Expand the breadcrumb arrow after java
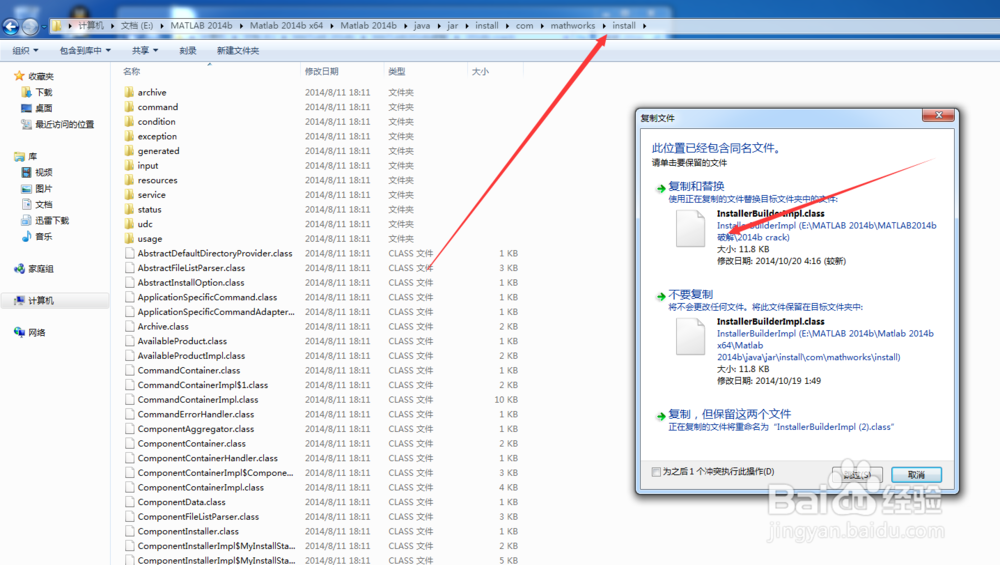 pos(439,26)
